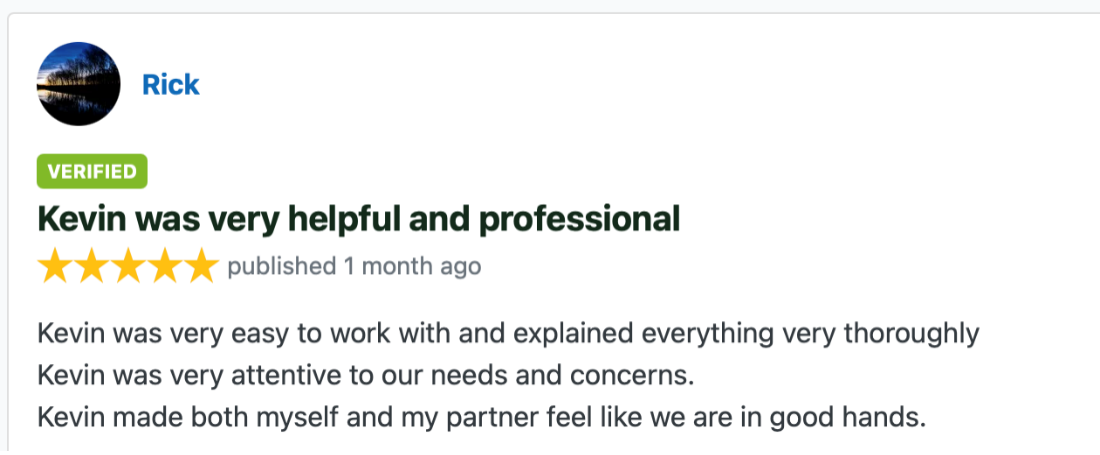Open the review title about Kevin

tap(358, 218)
